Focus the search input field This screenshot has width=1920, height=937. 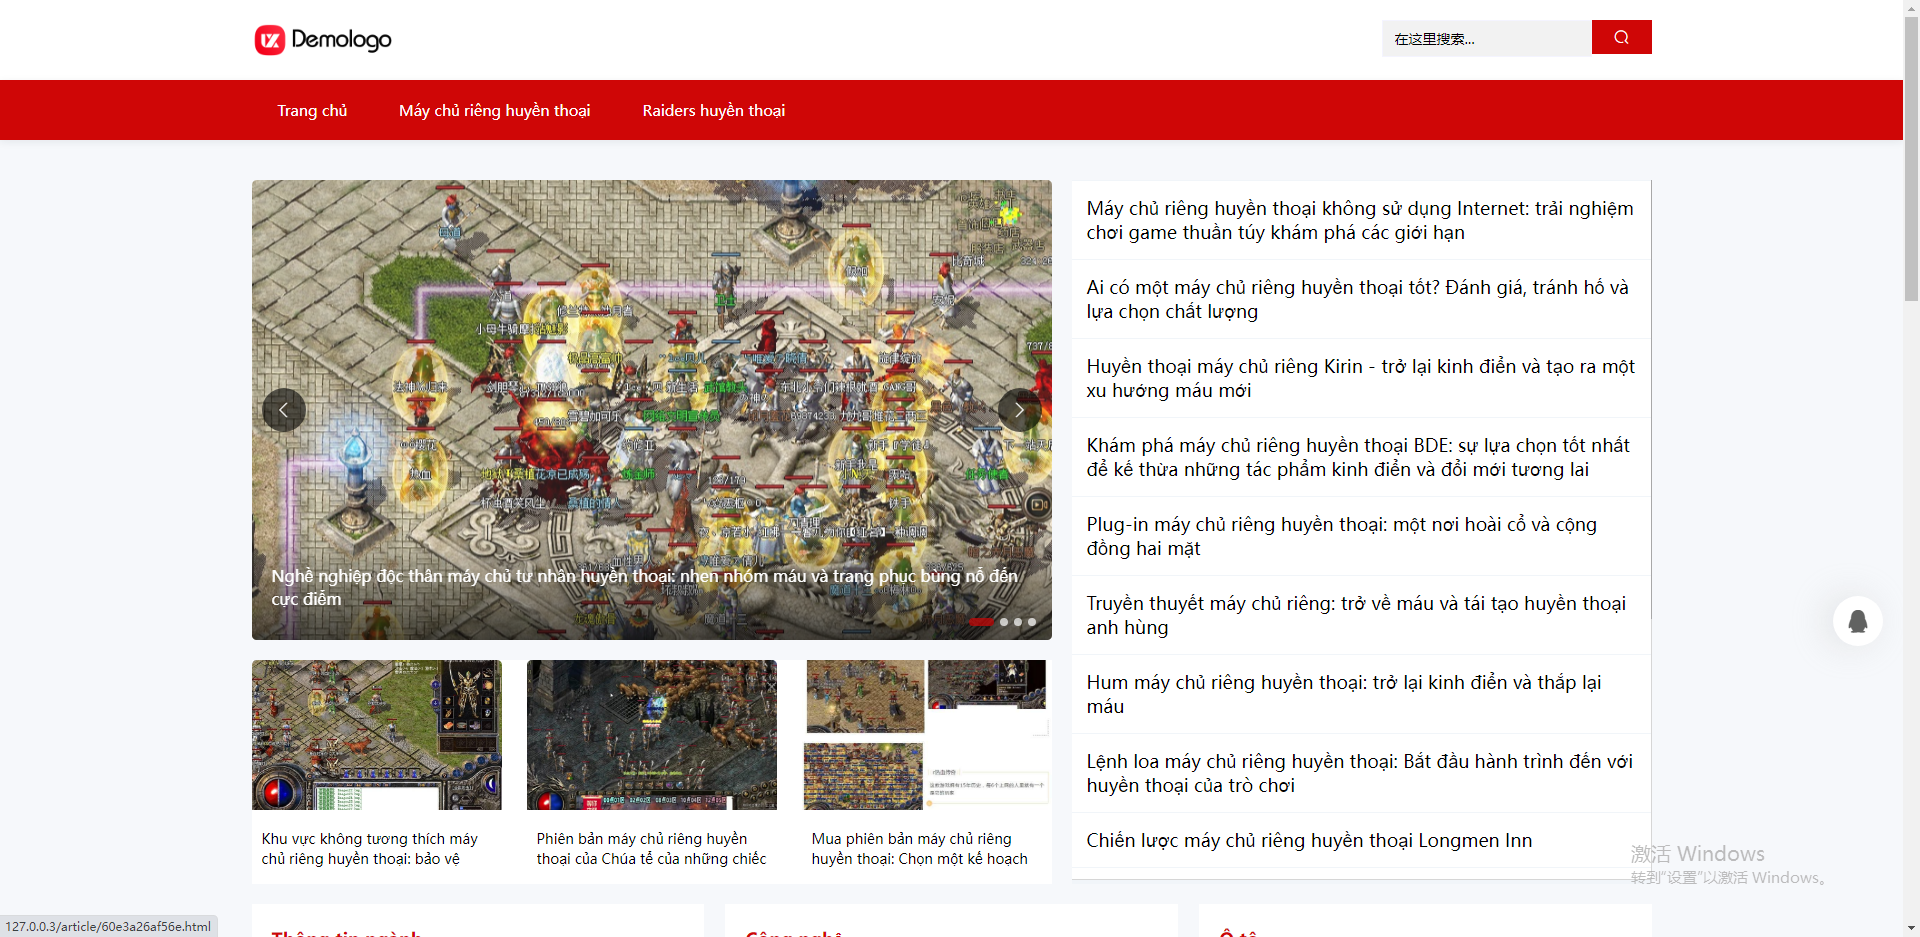(x=1486, y=39)
